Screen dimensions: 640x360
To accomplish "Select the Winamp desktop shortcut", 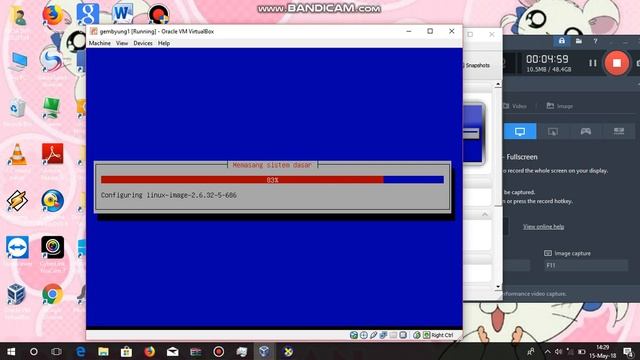I will tap(17, 200).
